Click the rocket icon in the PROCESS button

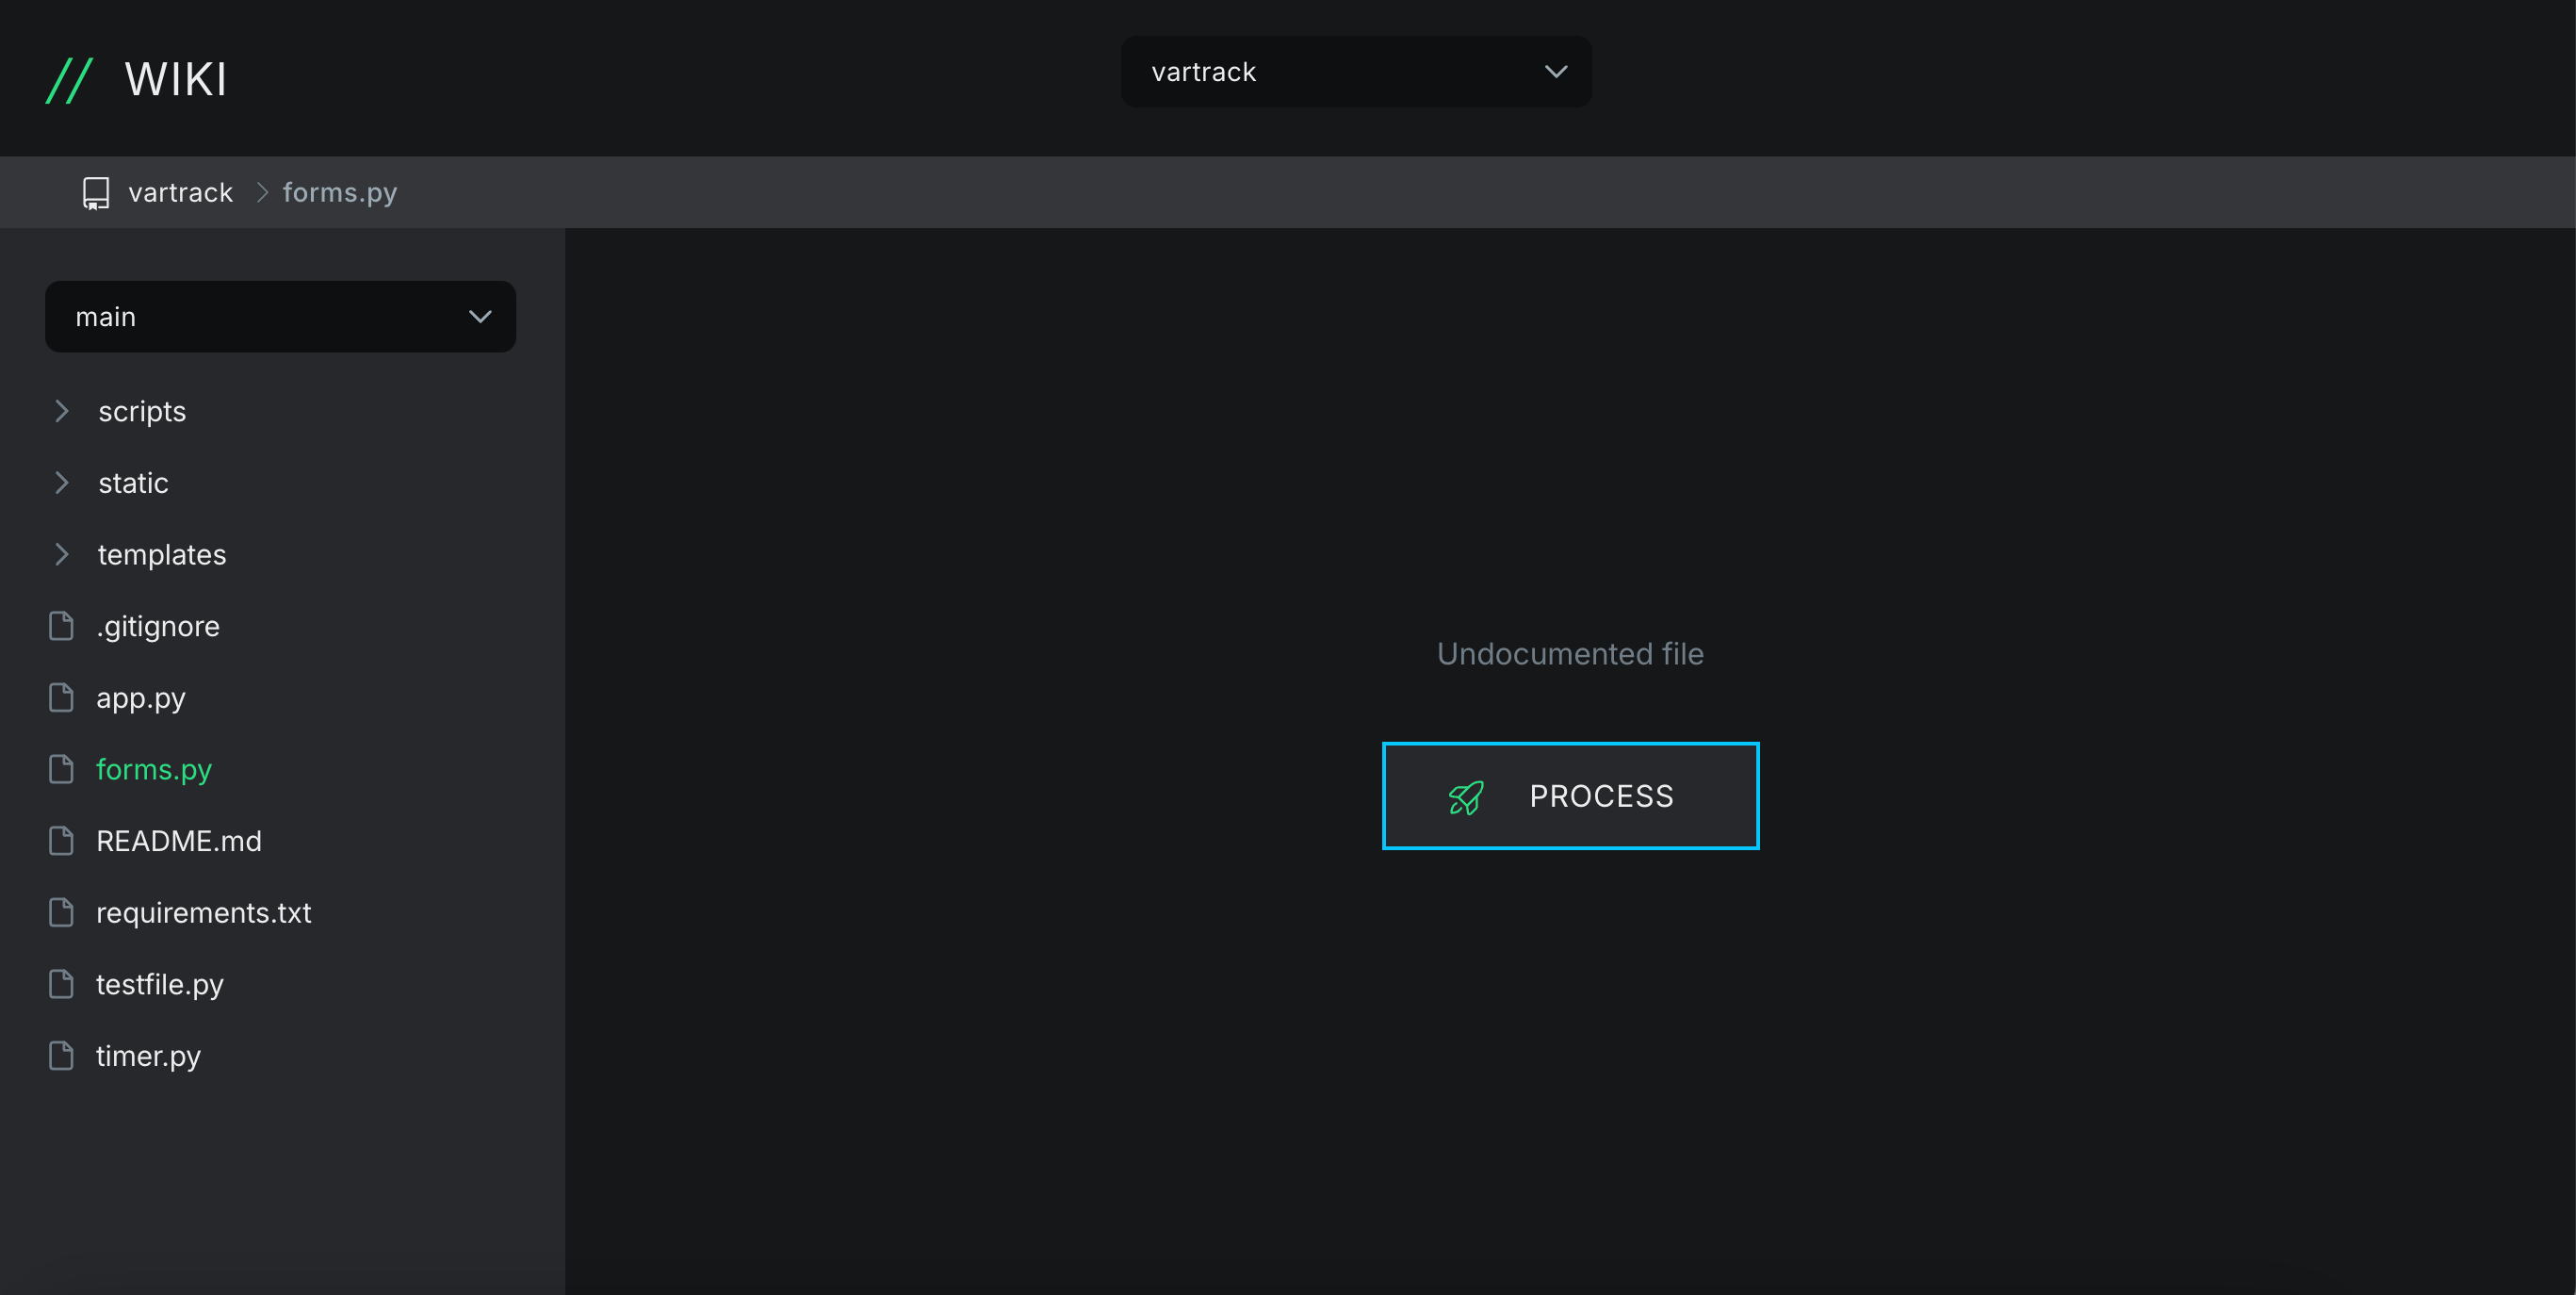pos(1466,797)
